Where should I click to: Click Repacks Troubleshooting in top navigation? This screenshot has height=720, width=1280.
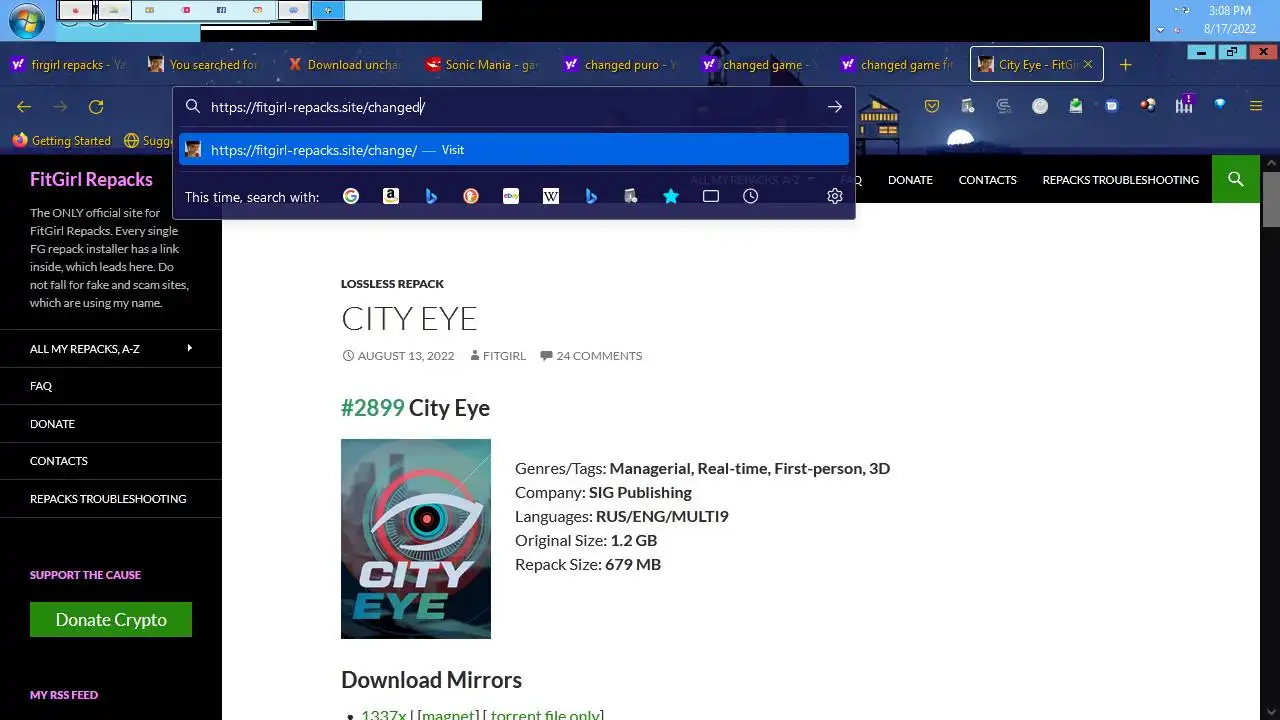[x=1120, y=180]
